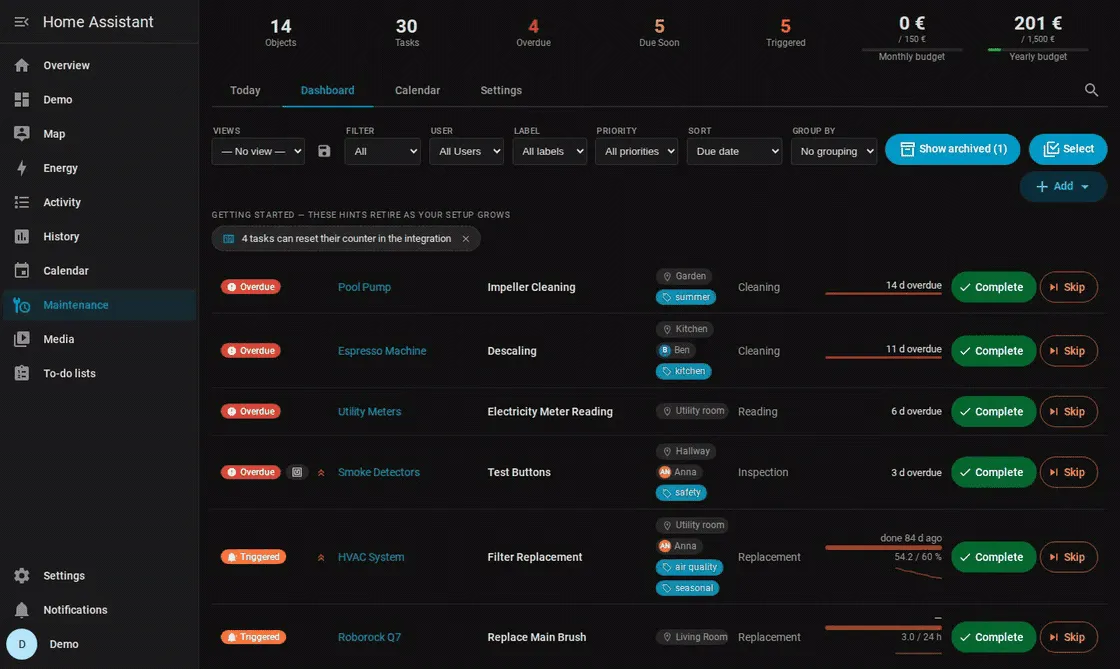Skip the Descaling task
Screen dimensions: 1120x669
(1069, 351)
